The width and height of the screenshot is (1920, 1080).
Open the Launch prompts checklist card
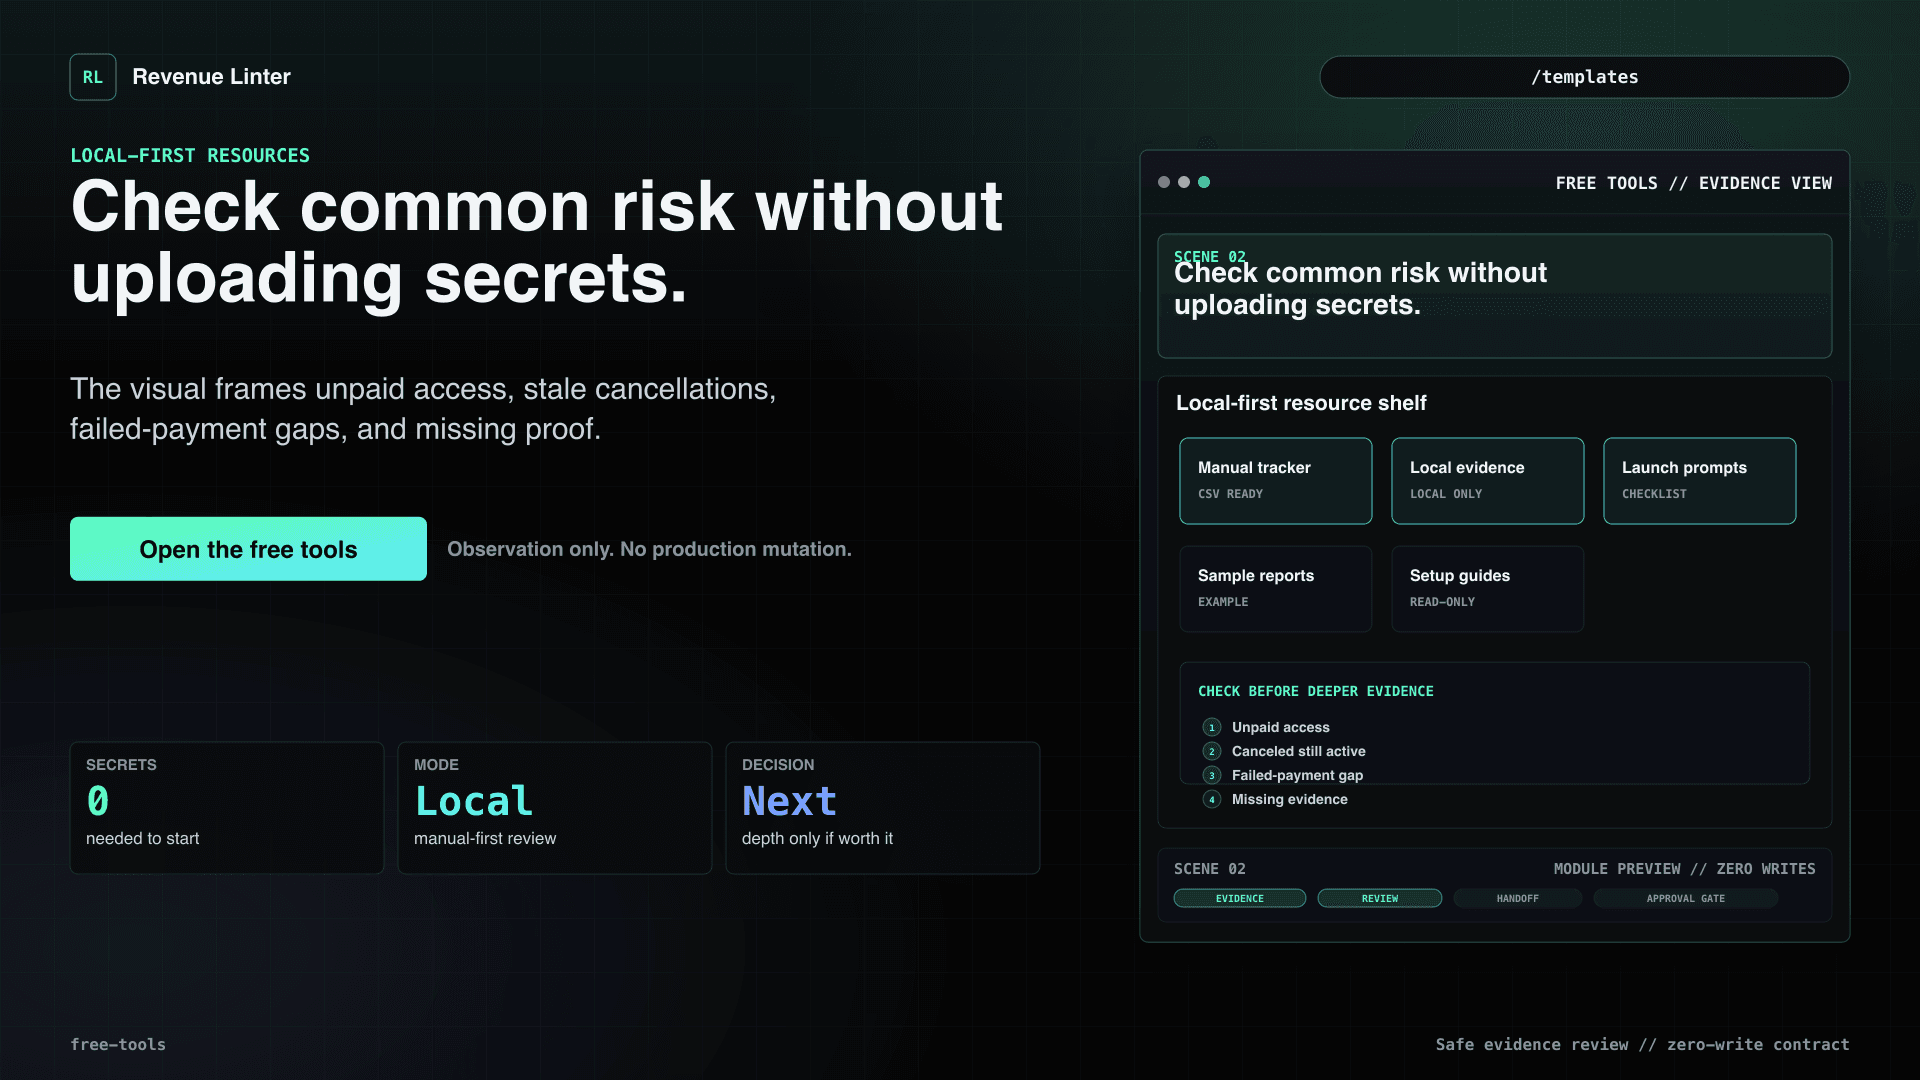coord(1700,481)
